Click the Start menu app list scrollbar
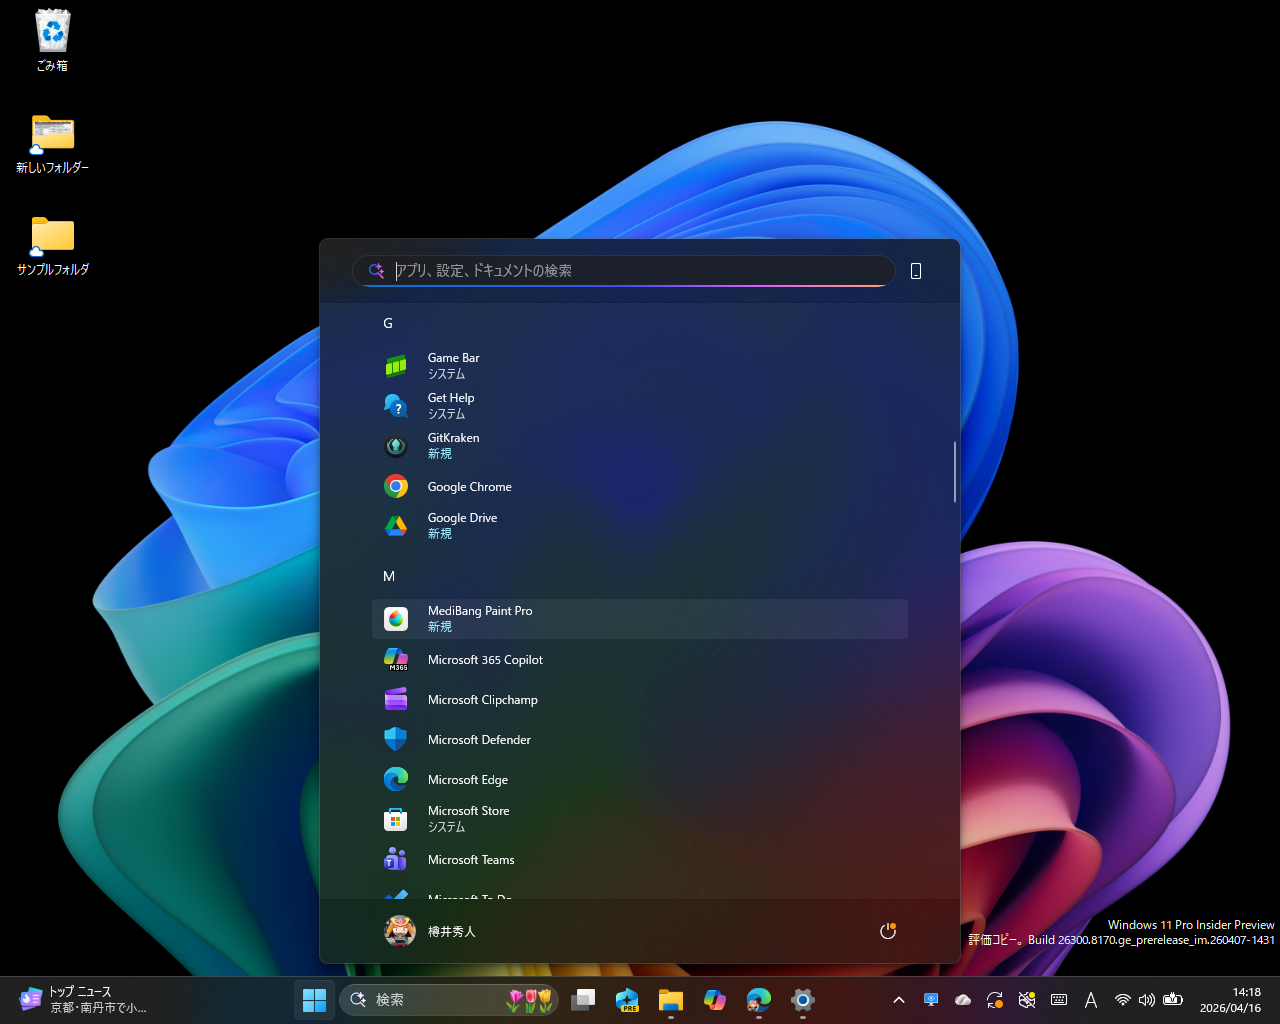Viewport: 1280px width, 1024px height. [x=955, y=471]
